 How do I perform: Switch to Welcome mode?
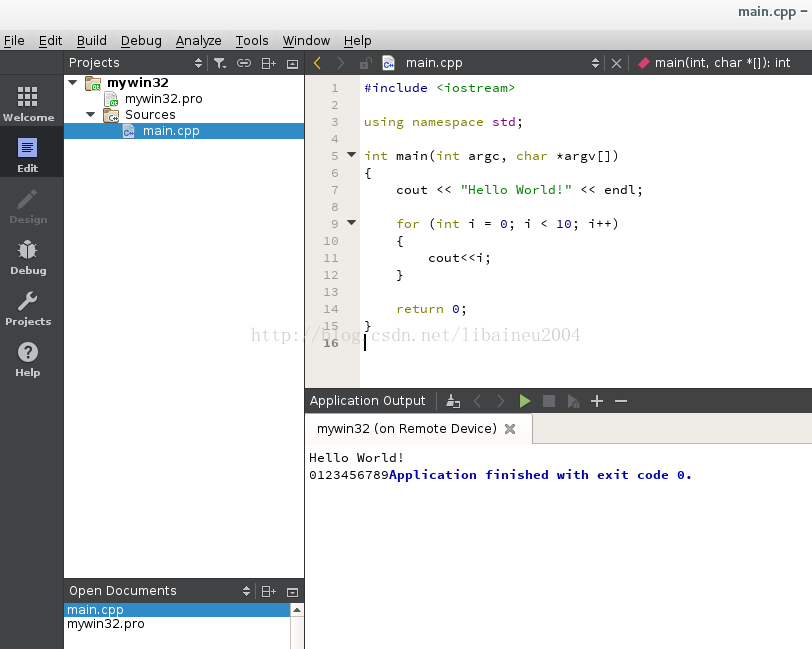point(28,104)
